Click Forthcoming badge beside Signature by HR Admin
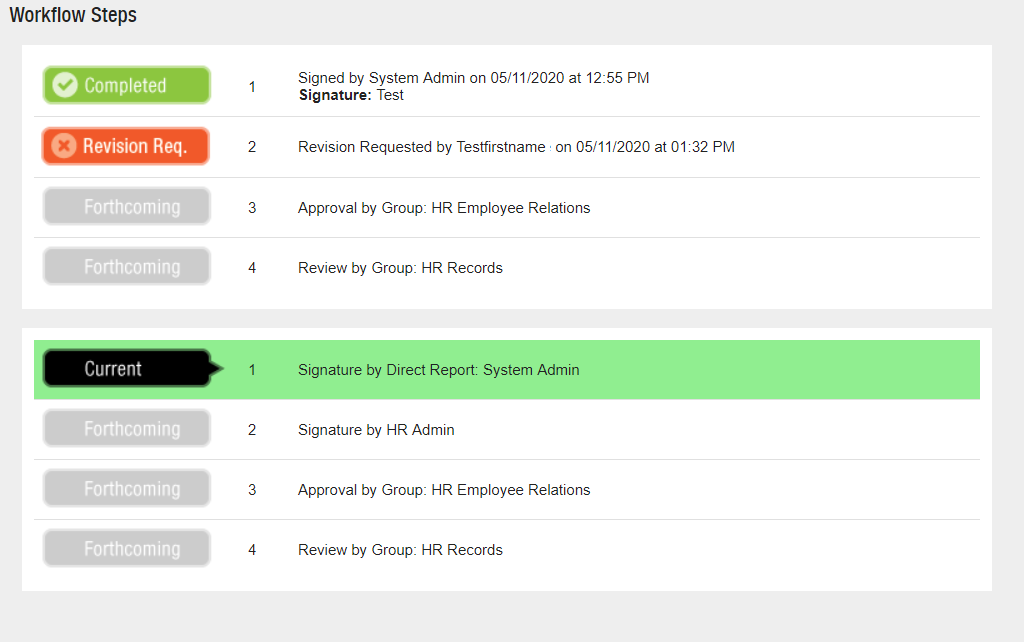The height and width of the screenshot is (642, 1024). [126, 429]
